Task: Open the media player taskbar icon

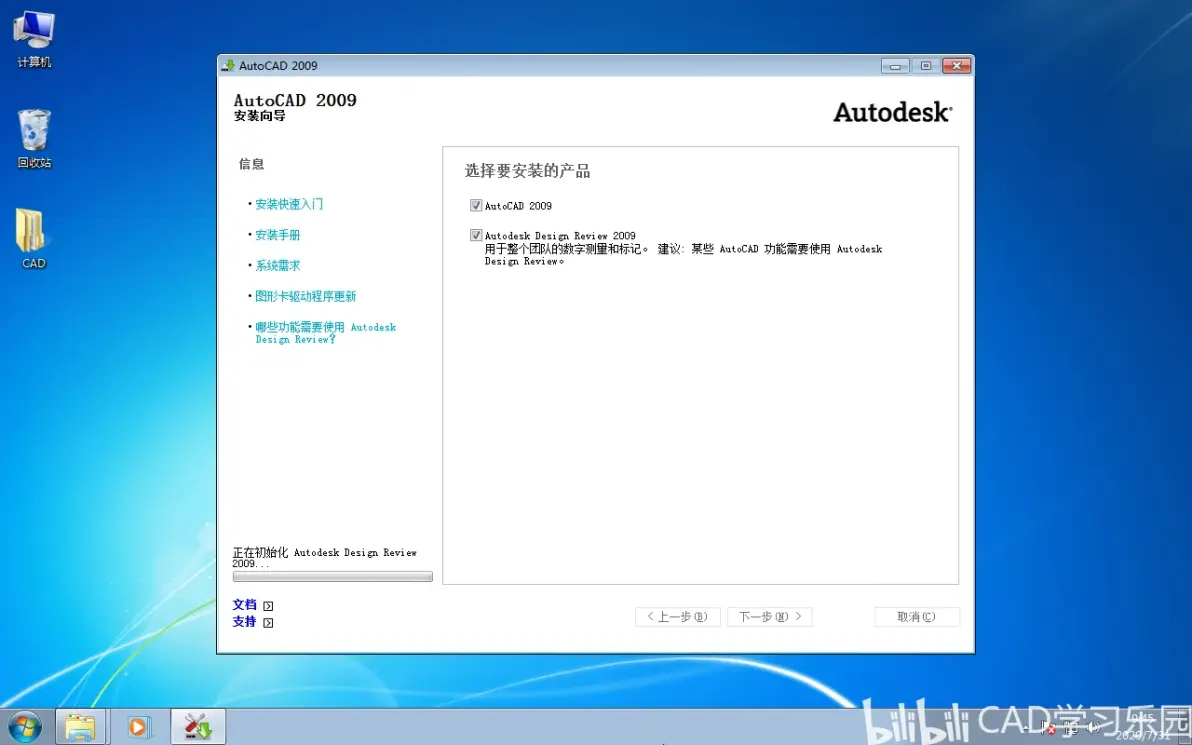Action: [x=139, y=728]
